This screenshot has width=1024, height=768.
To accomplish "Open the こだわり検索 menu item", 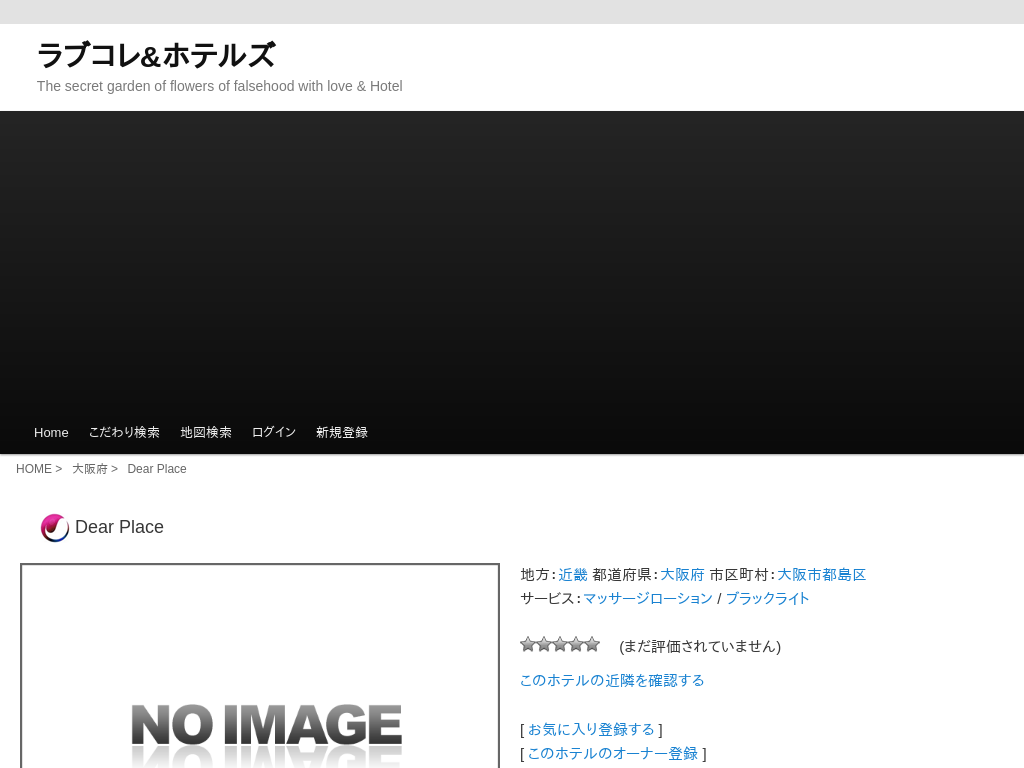I will 124,432.
